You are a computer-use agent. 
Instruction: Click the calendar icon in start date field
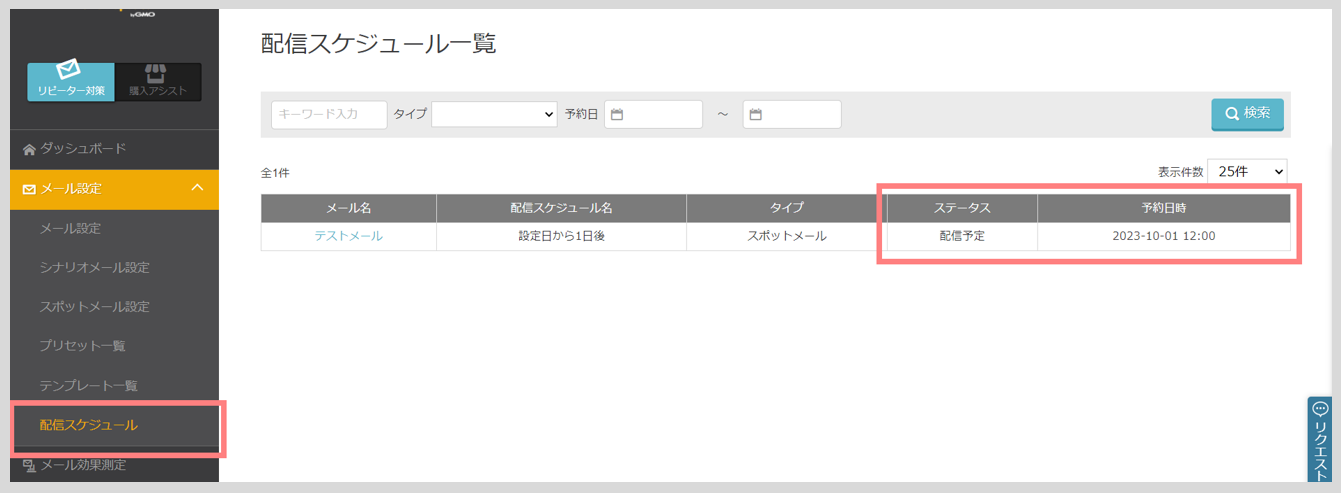(617, 115)
